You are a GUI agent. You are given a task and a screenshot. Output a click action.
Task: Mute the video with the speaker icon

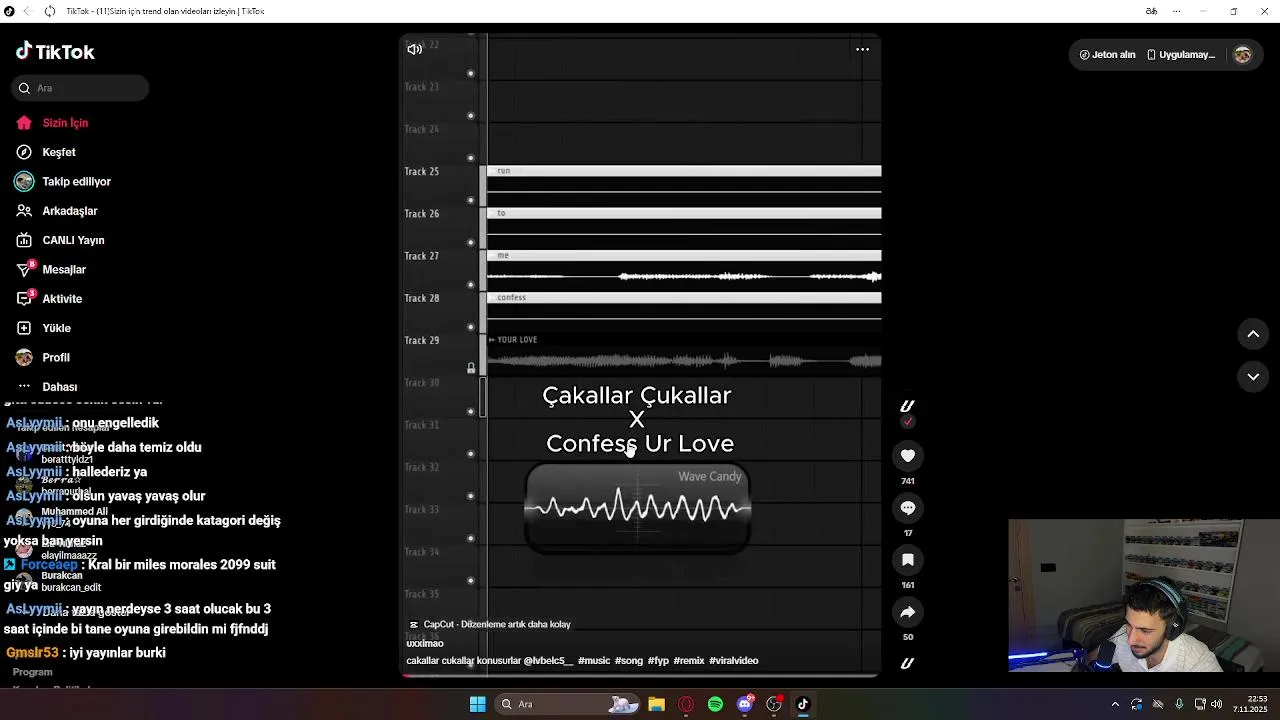[x=414, y=49]
